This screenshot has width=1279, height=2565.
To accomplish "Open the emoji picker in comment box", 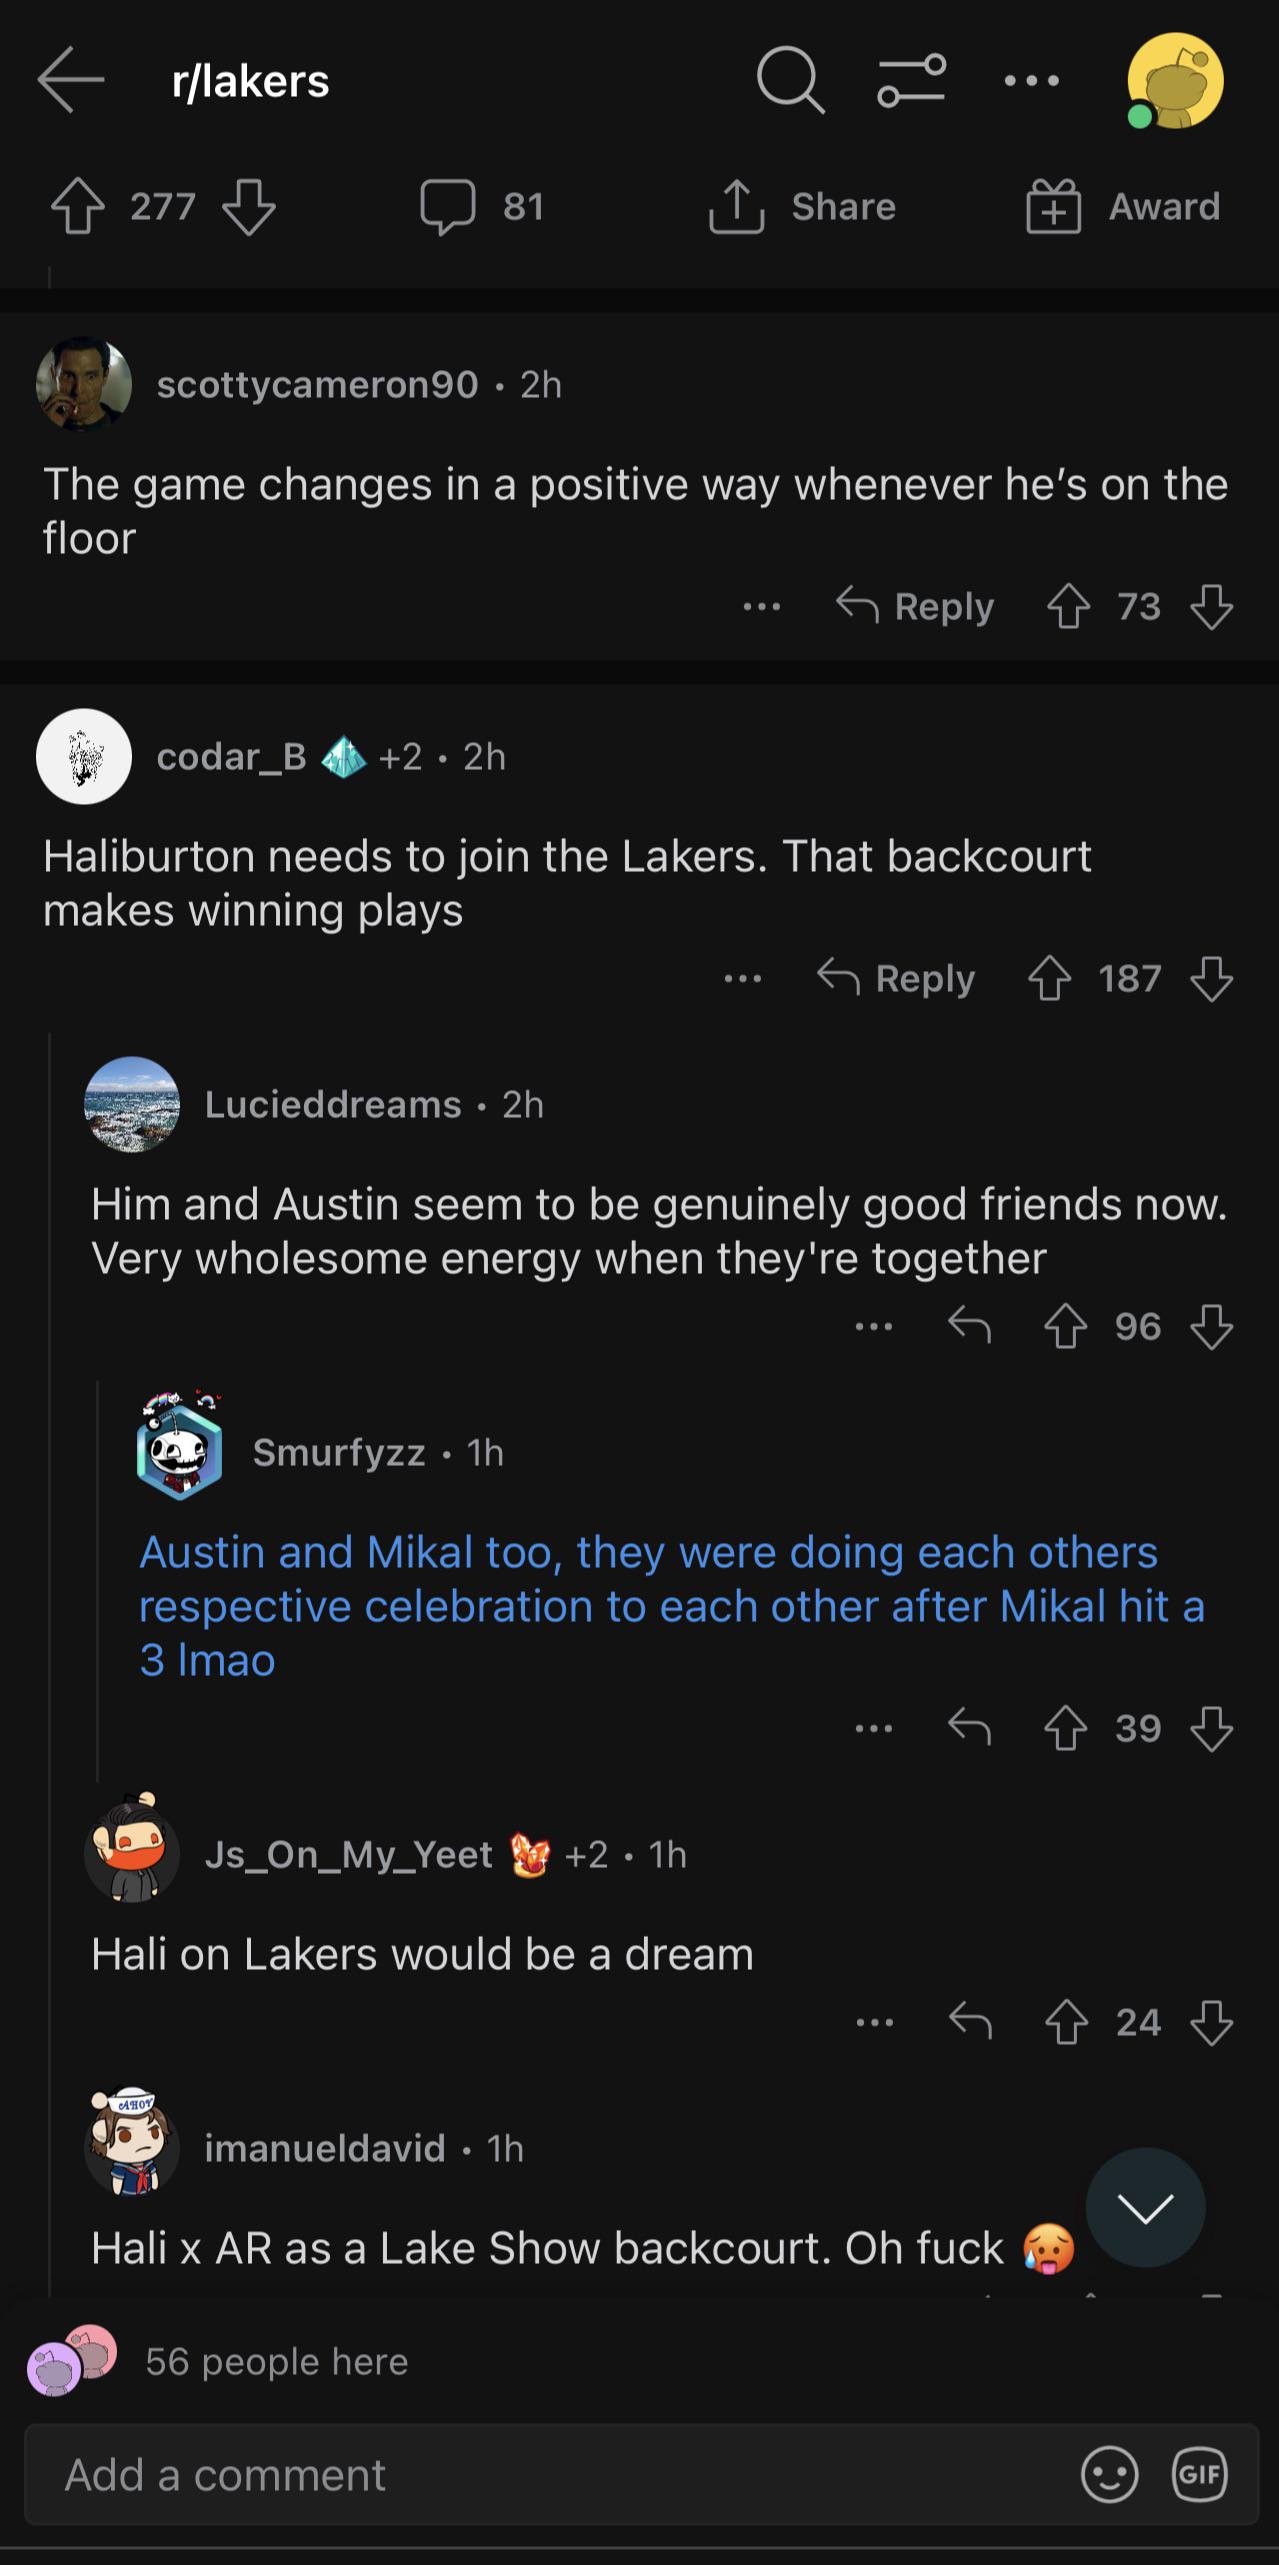I will [1109, 2475].
